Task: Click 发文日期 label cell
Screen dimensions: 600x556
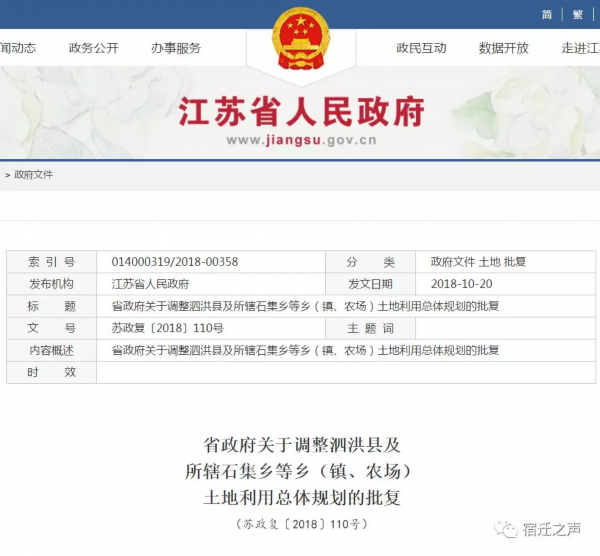Action: [x=370, y=284]
